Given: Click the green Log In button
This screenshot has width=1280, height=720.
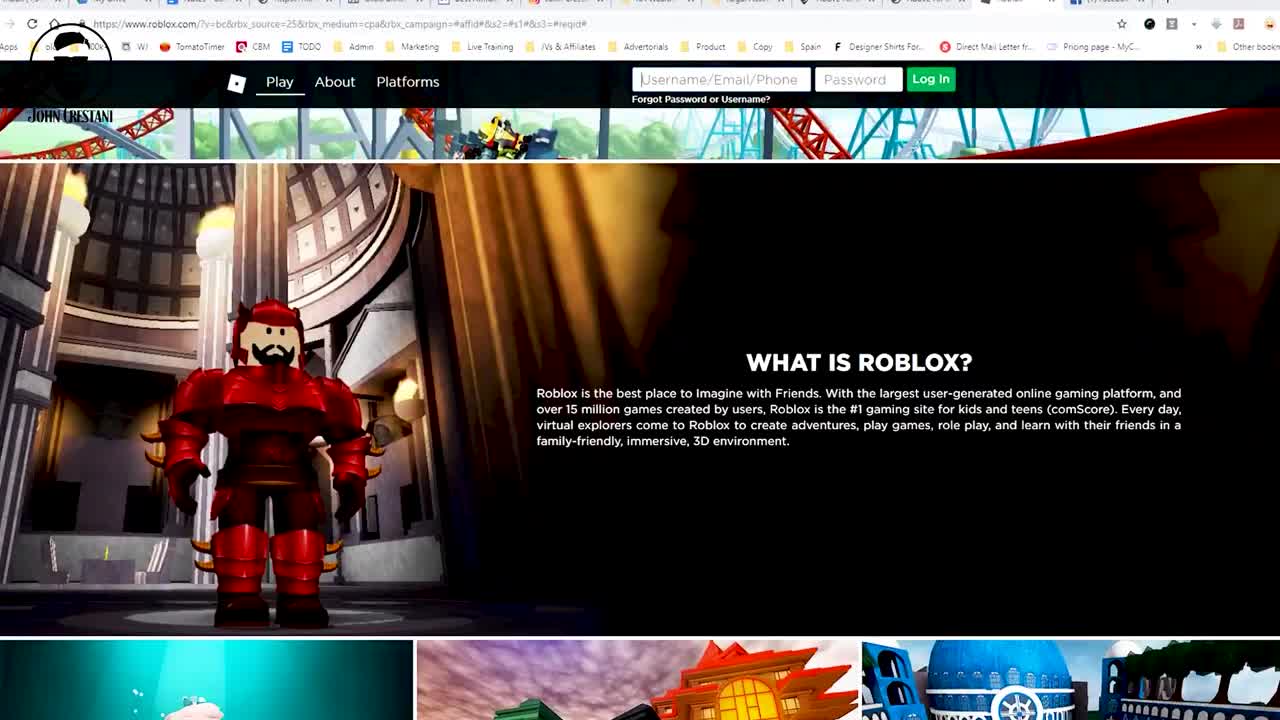Looking at the screenshot, I should click(931, 79).
